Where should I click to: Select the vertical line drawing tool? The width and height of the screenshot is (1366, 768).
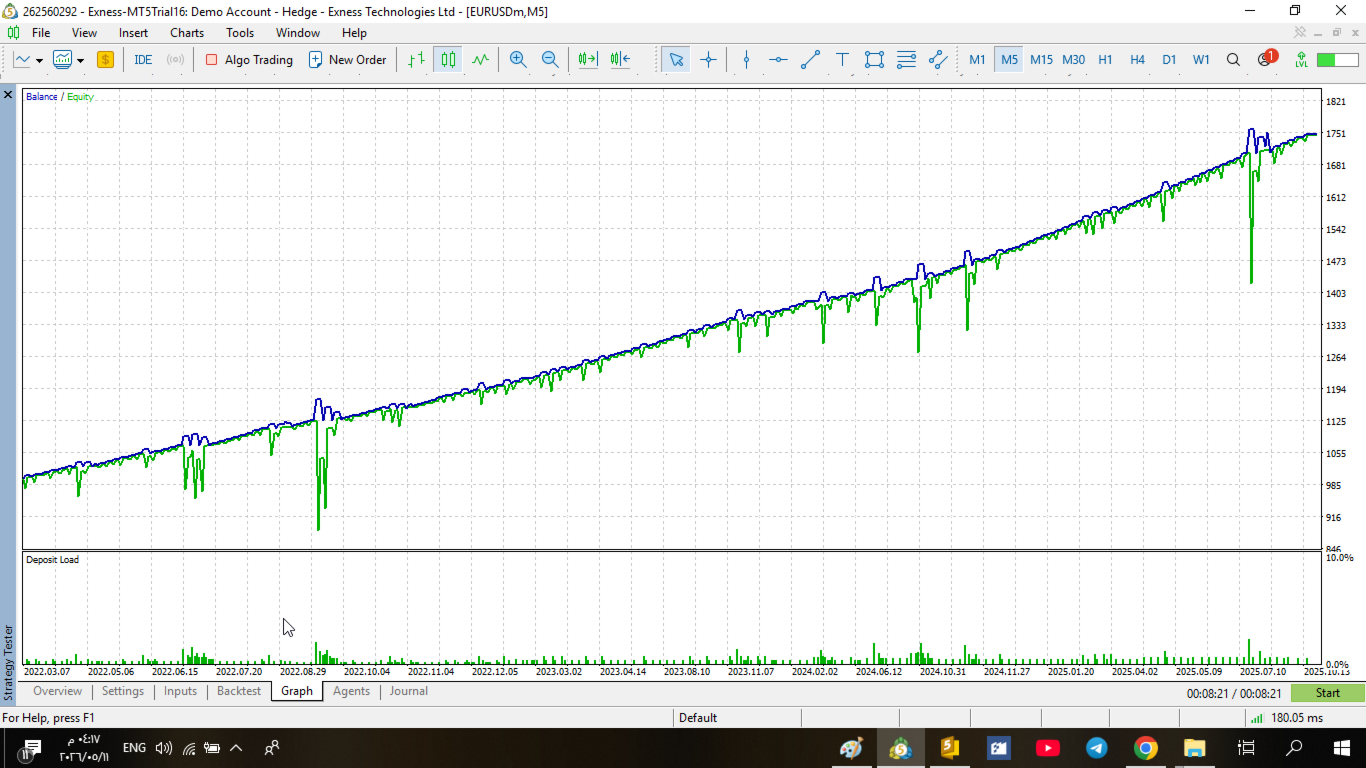pos(746,59)
